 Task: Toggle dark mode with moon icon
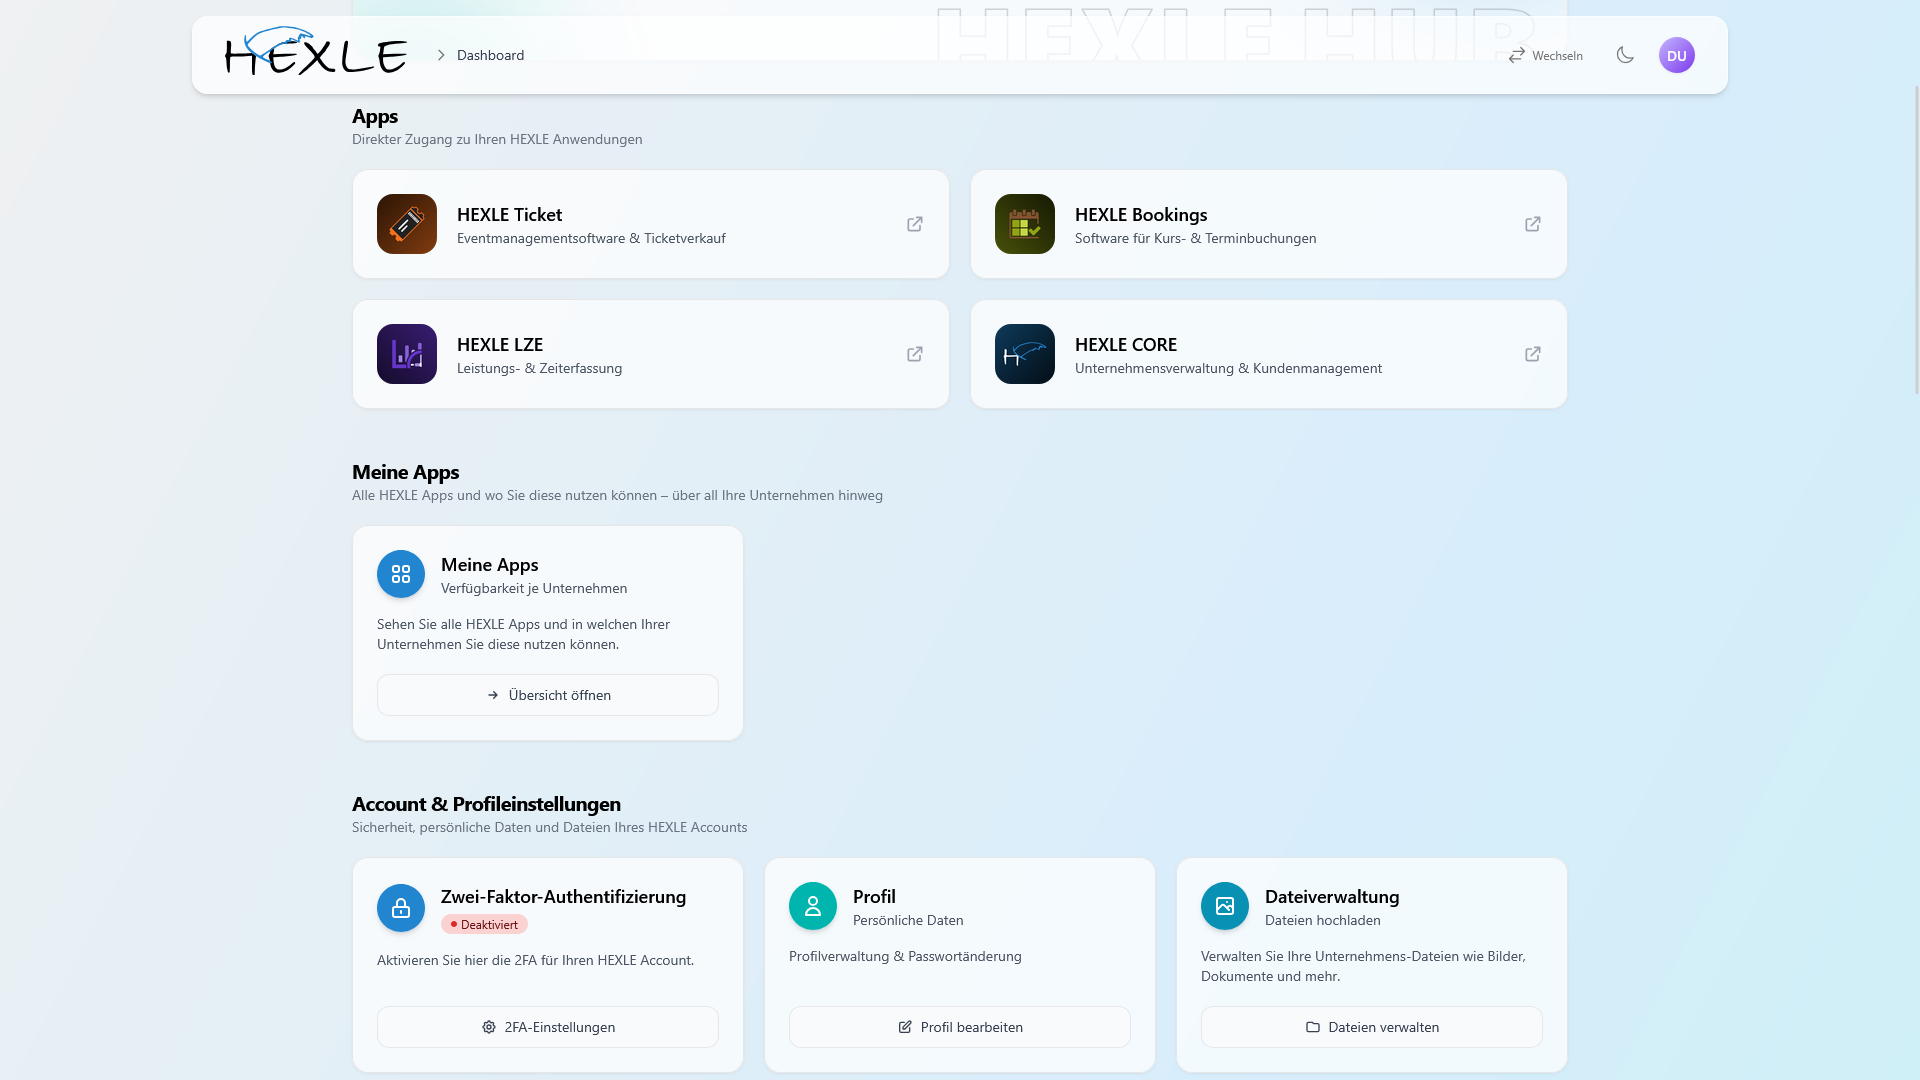(1625, 55)
